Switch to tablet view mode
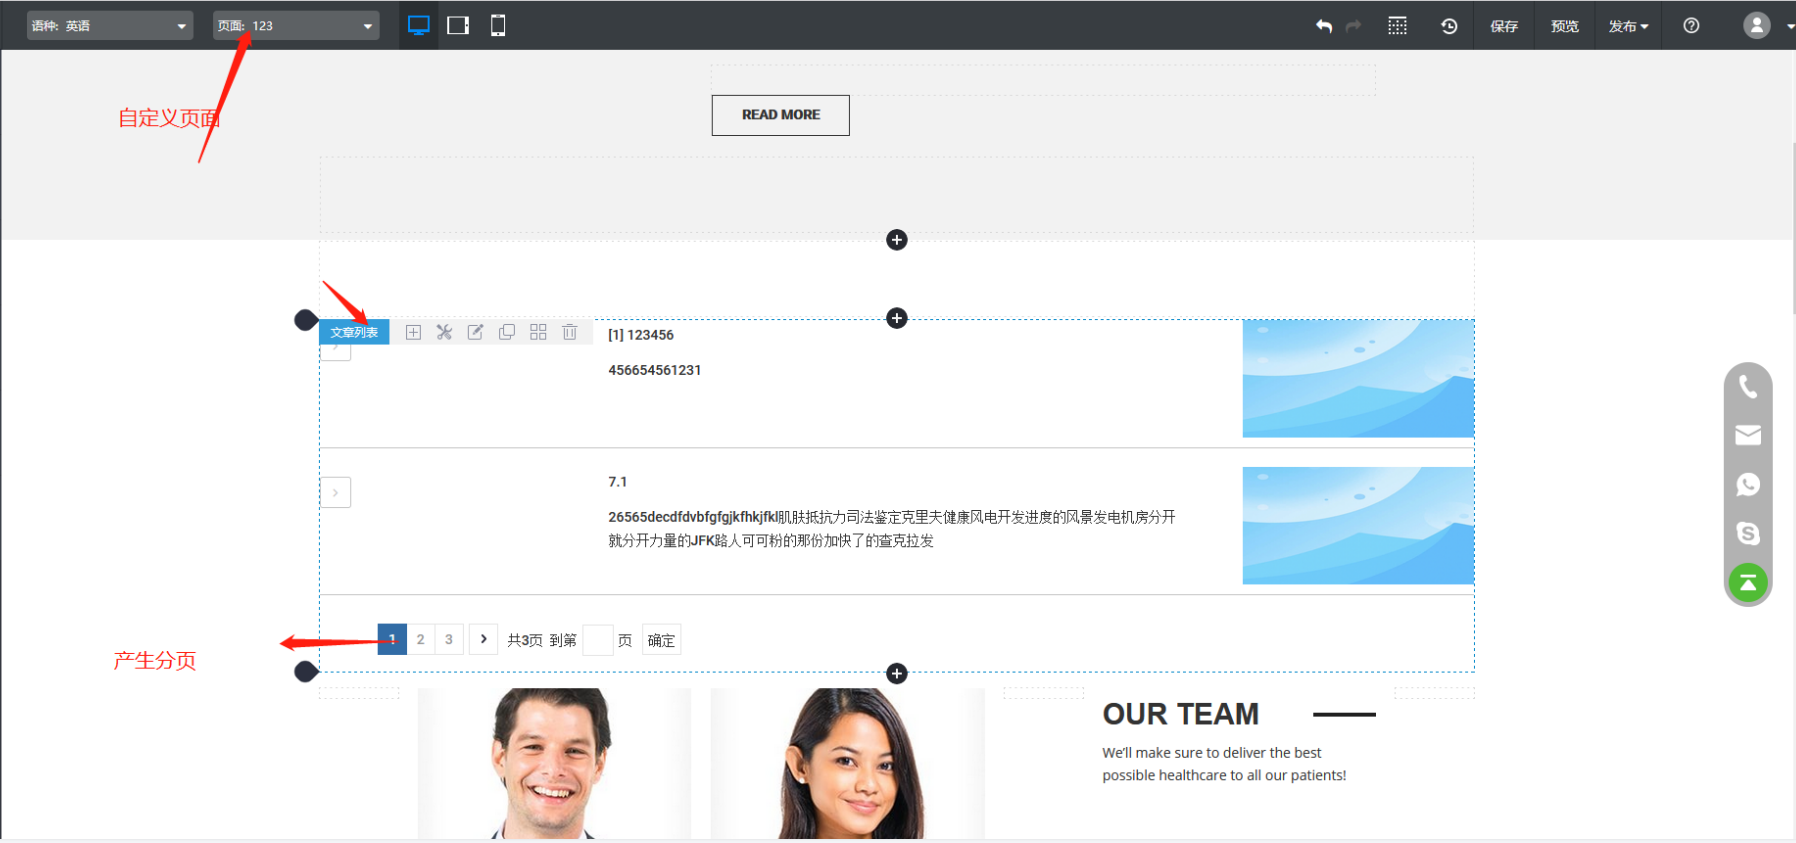 tap(458, 26)
